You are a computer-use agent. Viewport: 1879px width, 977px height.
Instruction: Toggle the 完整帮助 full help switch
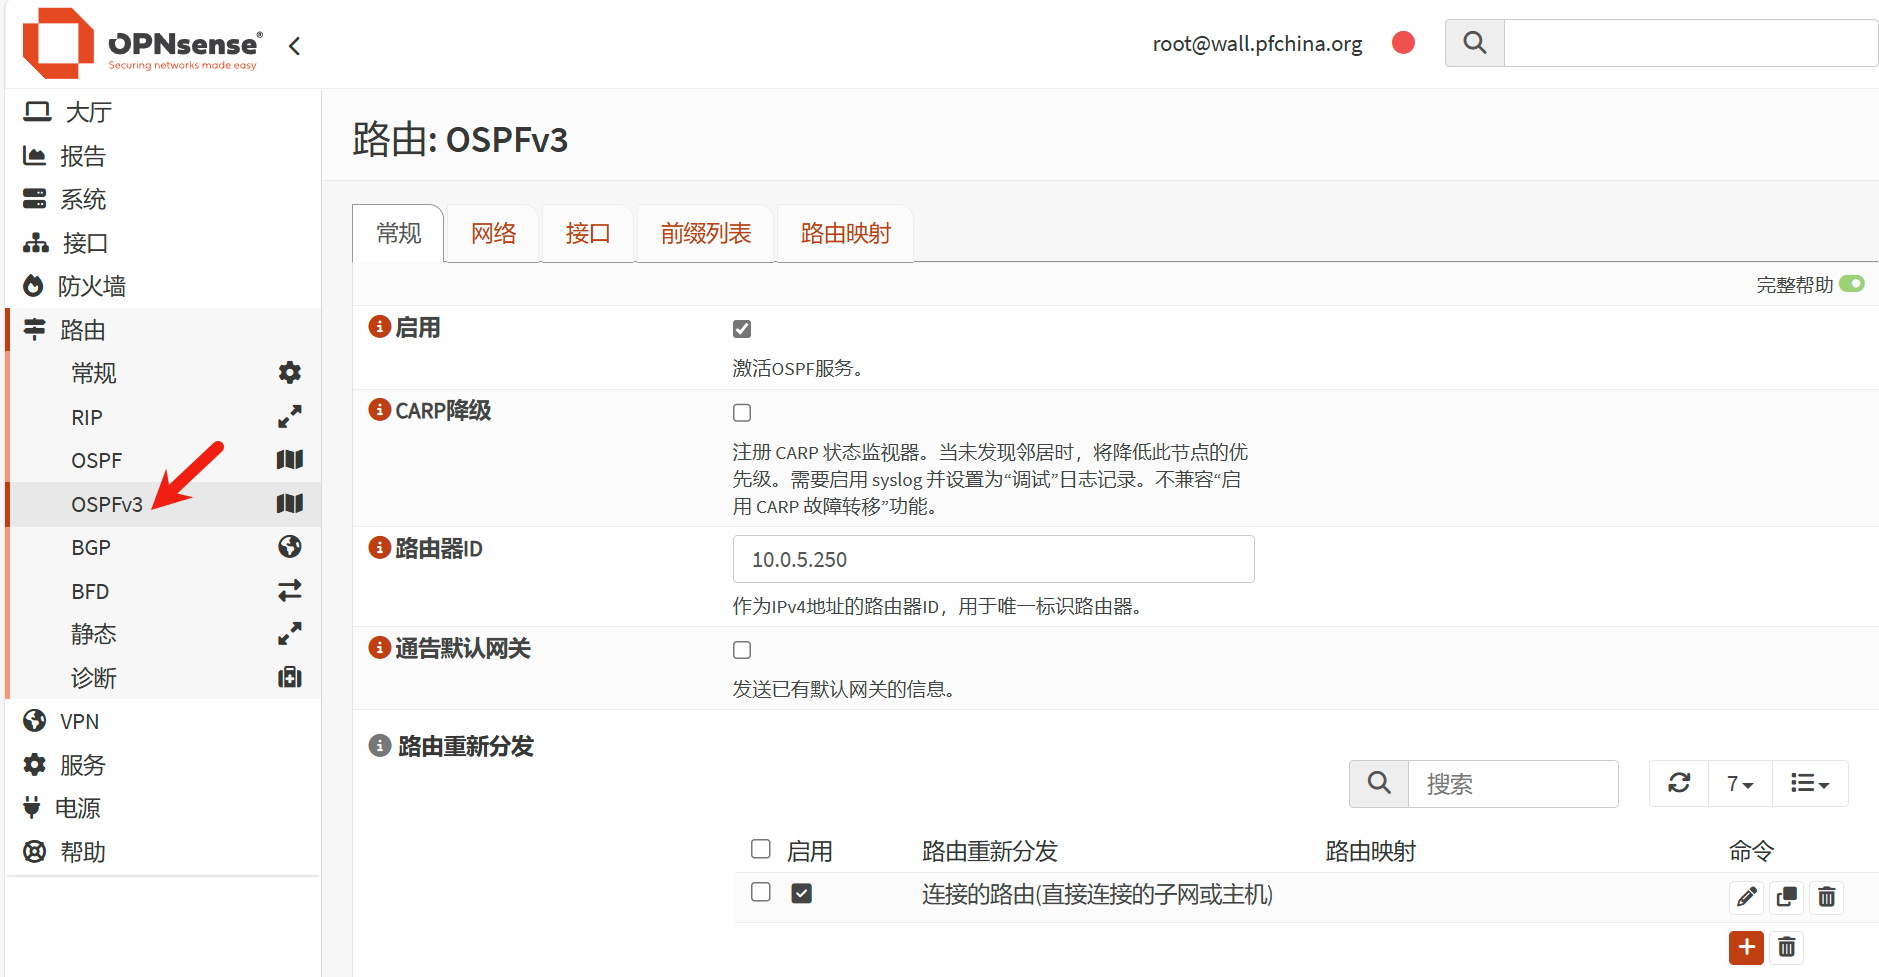click(1851, 284)
